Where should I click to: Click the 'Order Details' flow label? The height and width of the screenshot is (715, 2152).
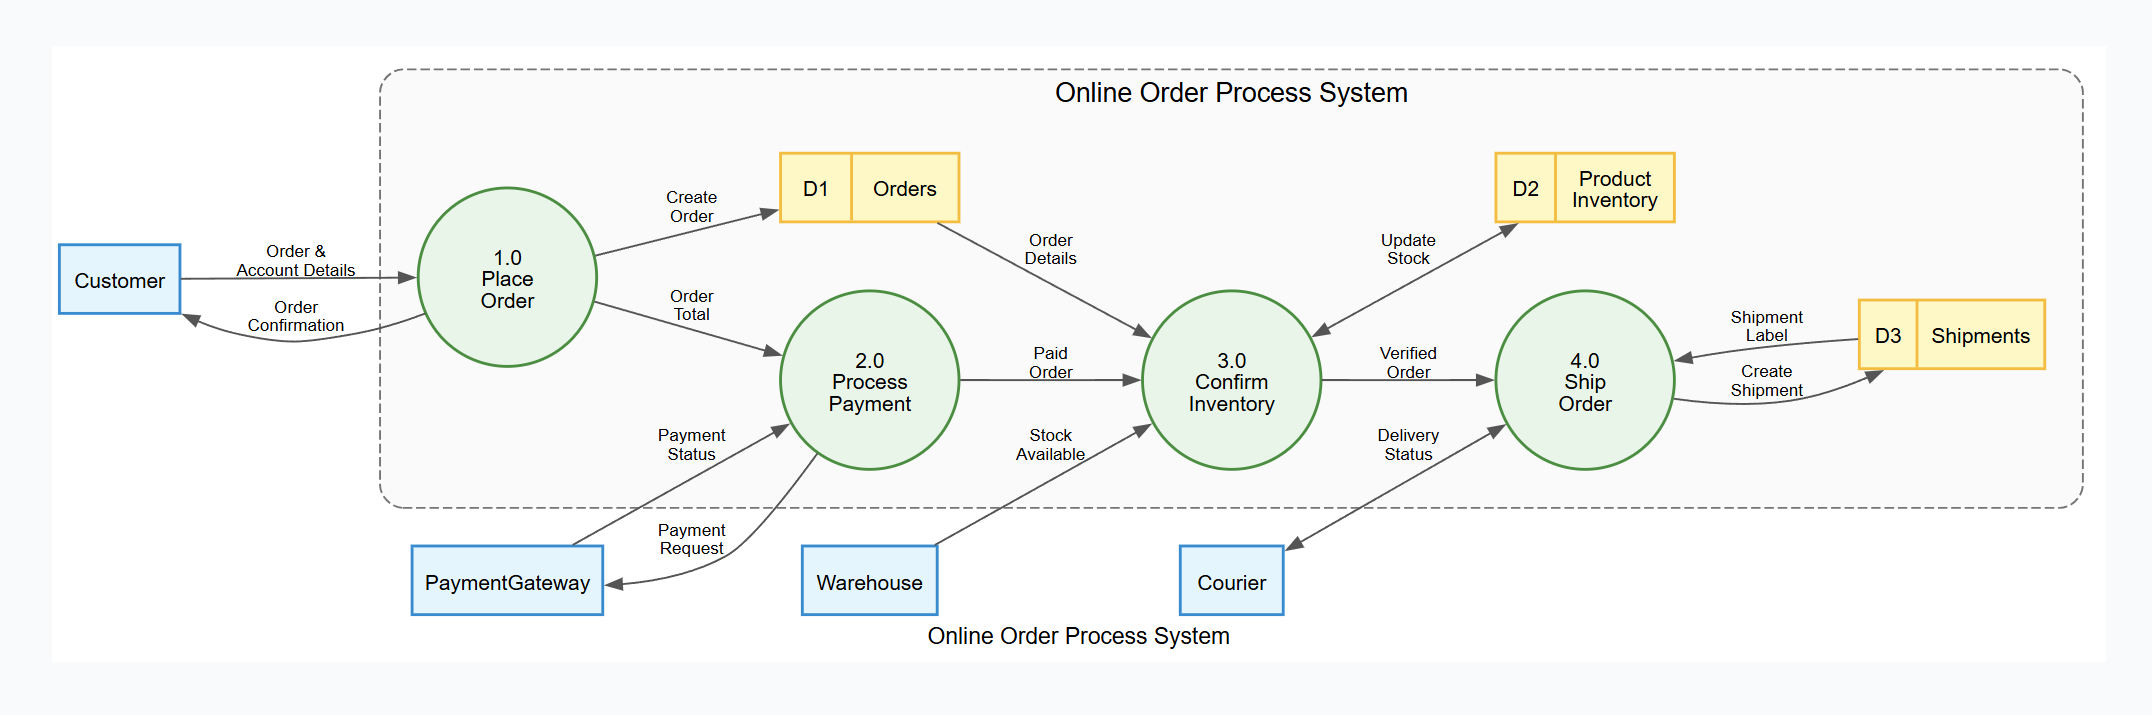point(1050,249)
